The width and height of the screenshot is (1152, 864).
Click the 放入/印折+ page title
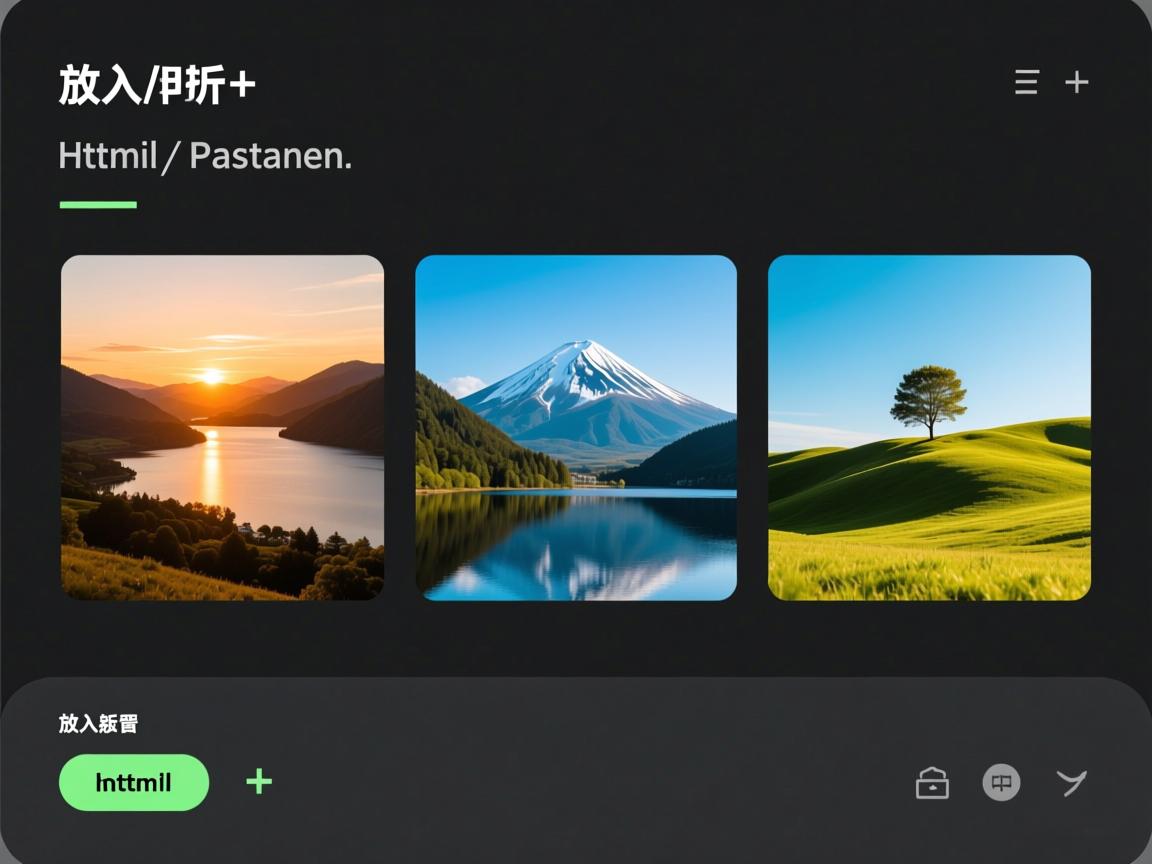pyautogui.click(x=156, y=85)
